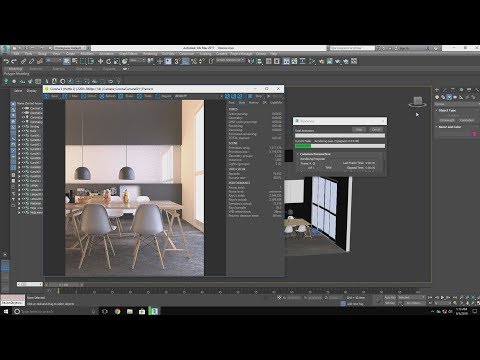Select the Unlink Selection tool

[x=31, y=61]
